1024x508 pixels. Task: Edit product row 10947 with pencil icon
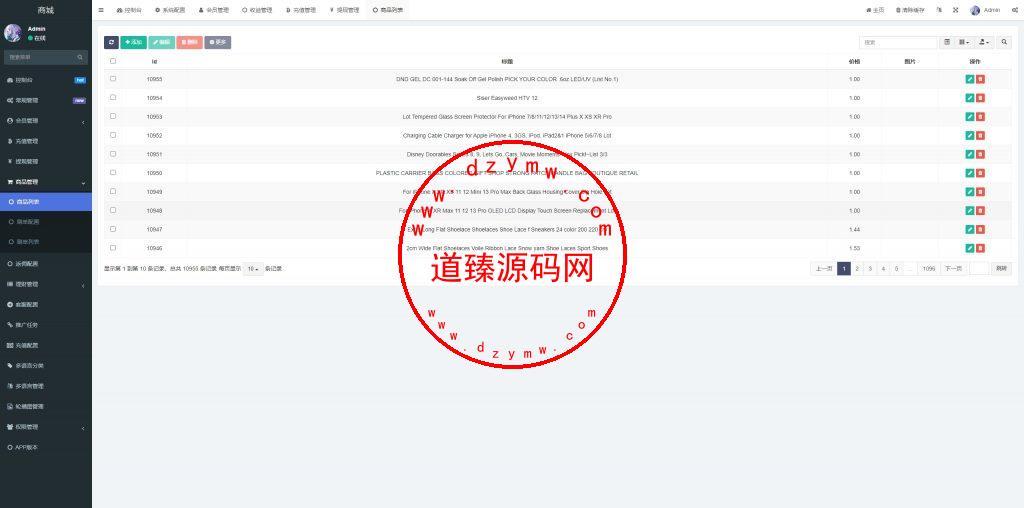970,229
